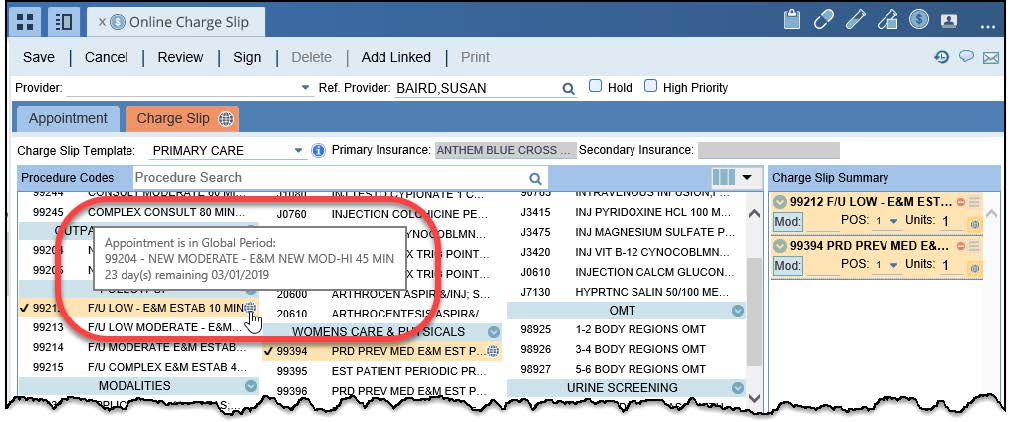The width and height of the screenshot is (1012, 422).
Task: Click the Save button
Action: pos(39,57)
